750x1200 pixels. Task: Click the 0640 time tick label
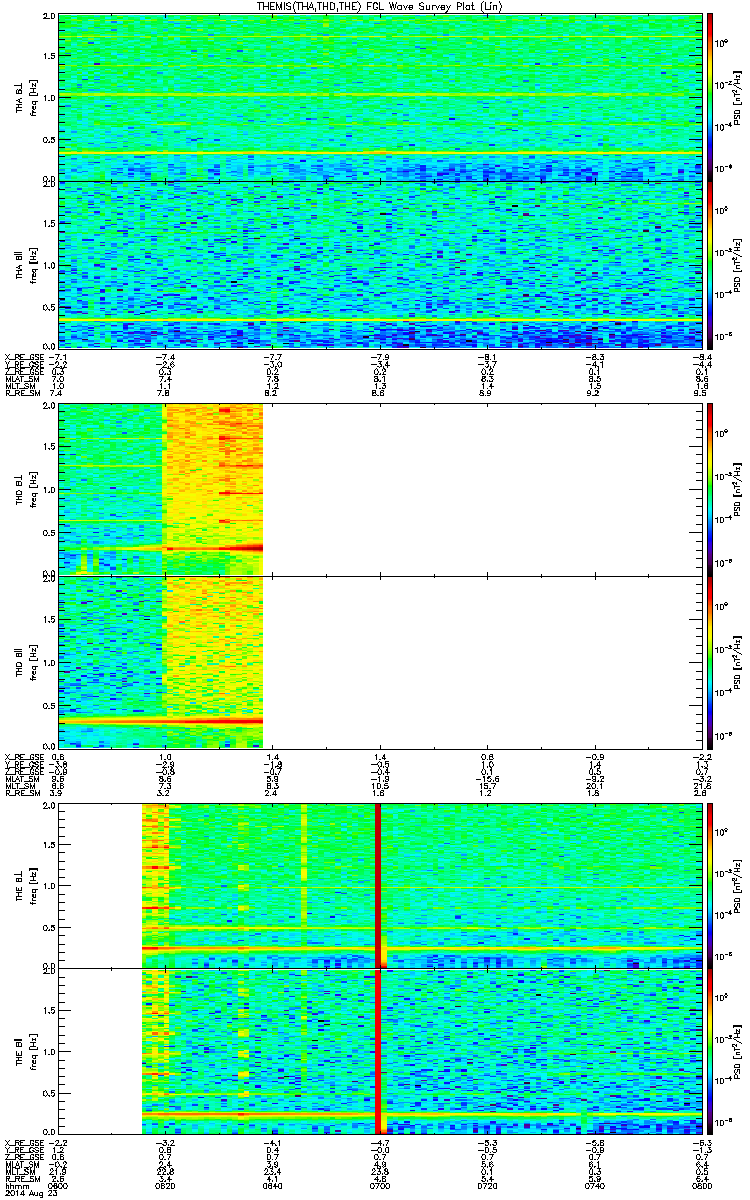(273, 1187)
